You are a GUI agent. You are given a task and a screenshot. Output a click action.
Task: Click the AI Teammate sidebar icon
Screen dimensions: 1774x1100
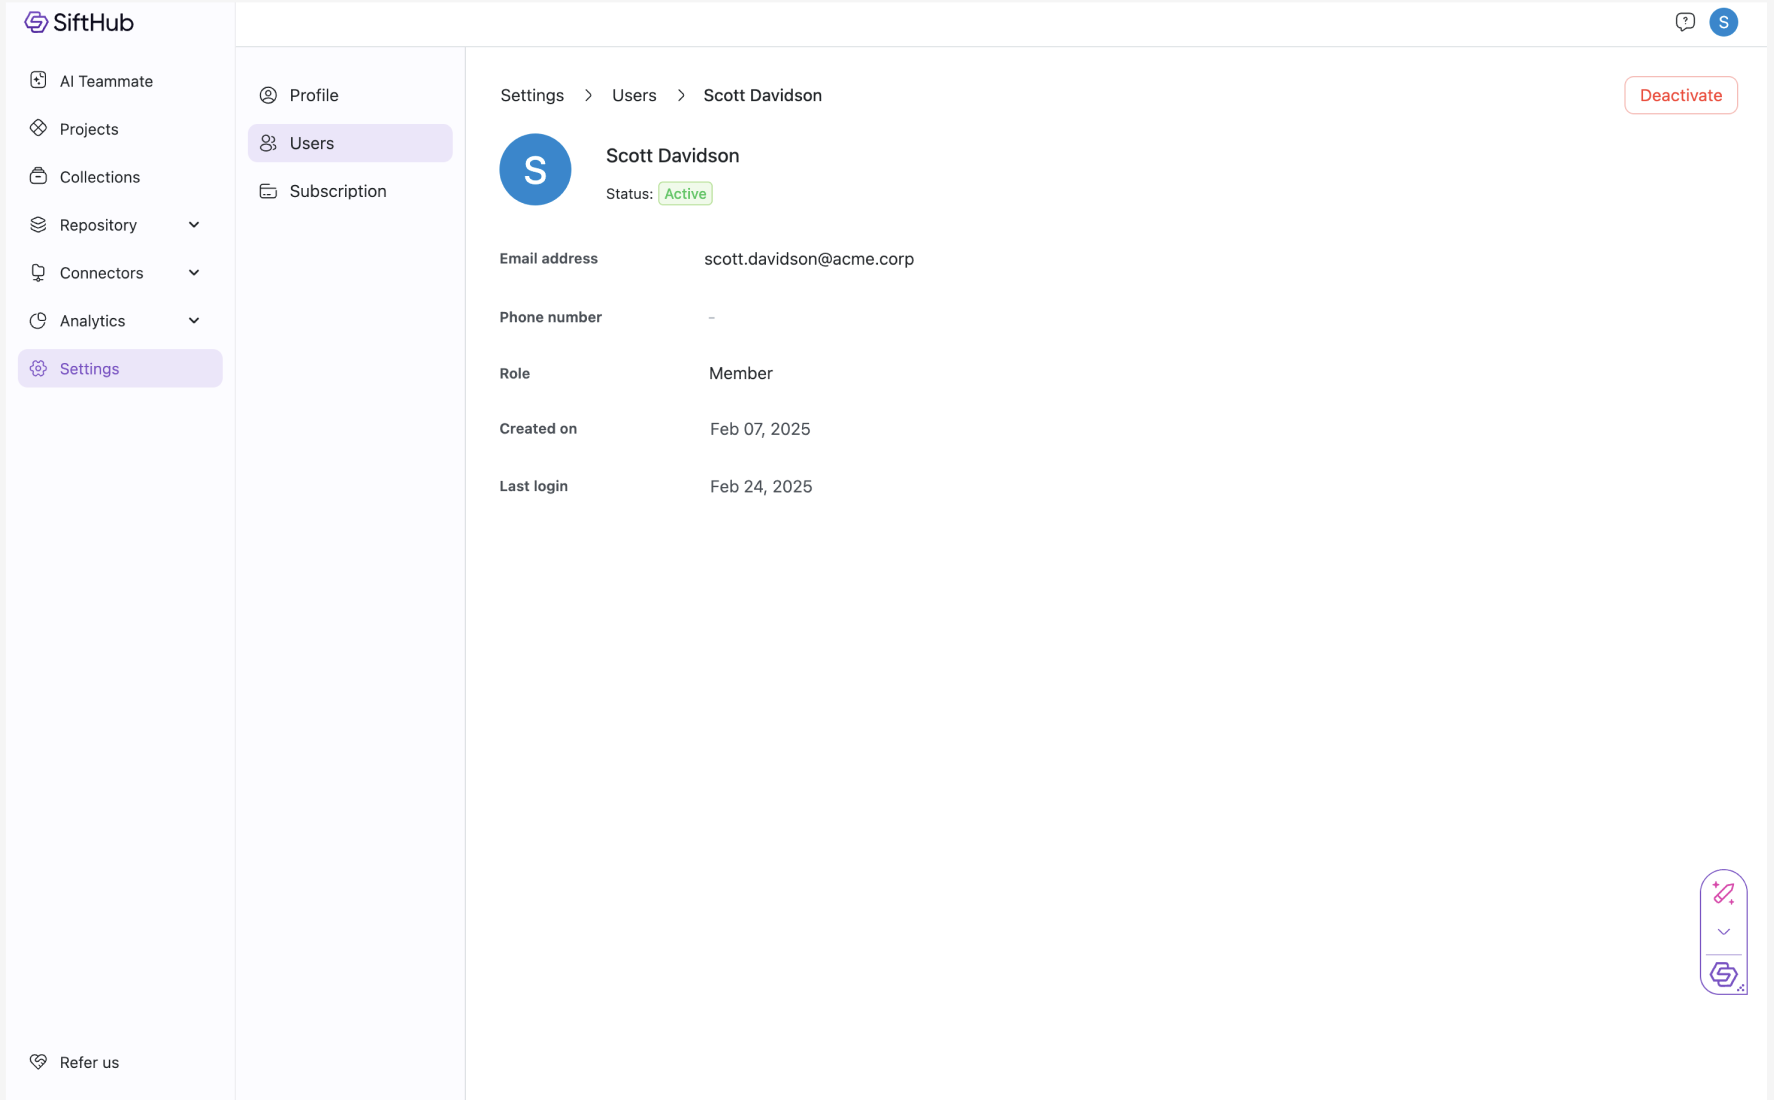[x=38, y=81]
